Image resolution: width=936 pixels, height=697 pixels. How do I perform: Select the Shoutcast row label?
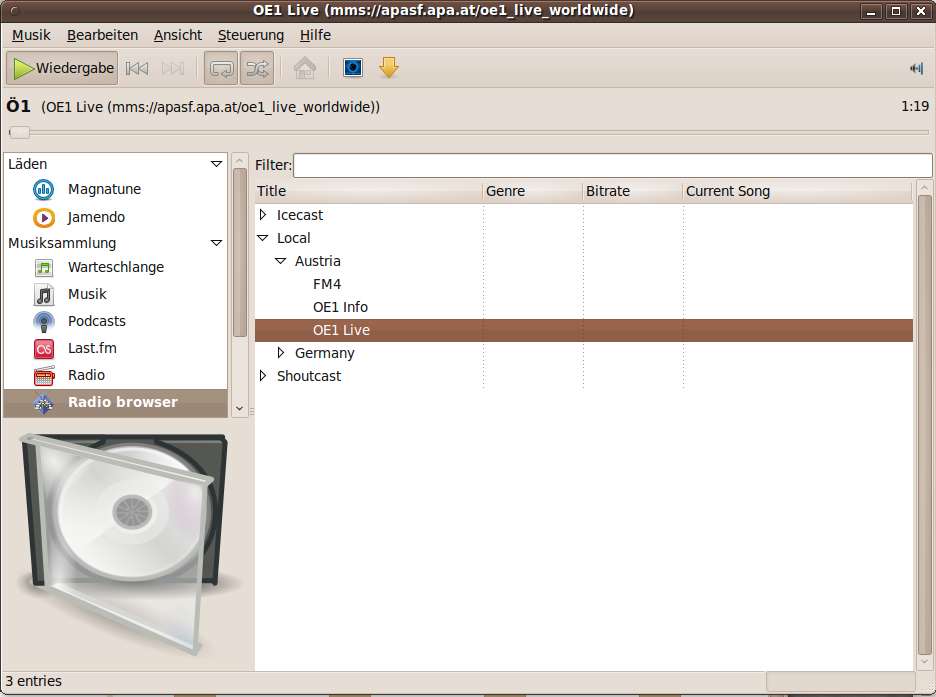coord(309,376)
